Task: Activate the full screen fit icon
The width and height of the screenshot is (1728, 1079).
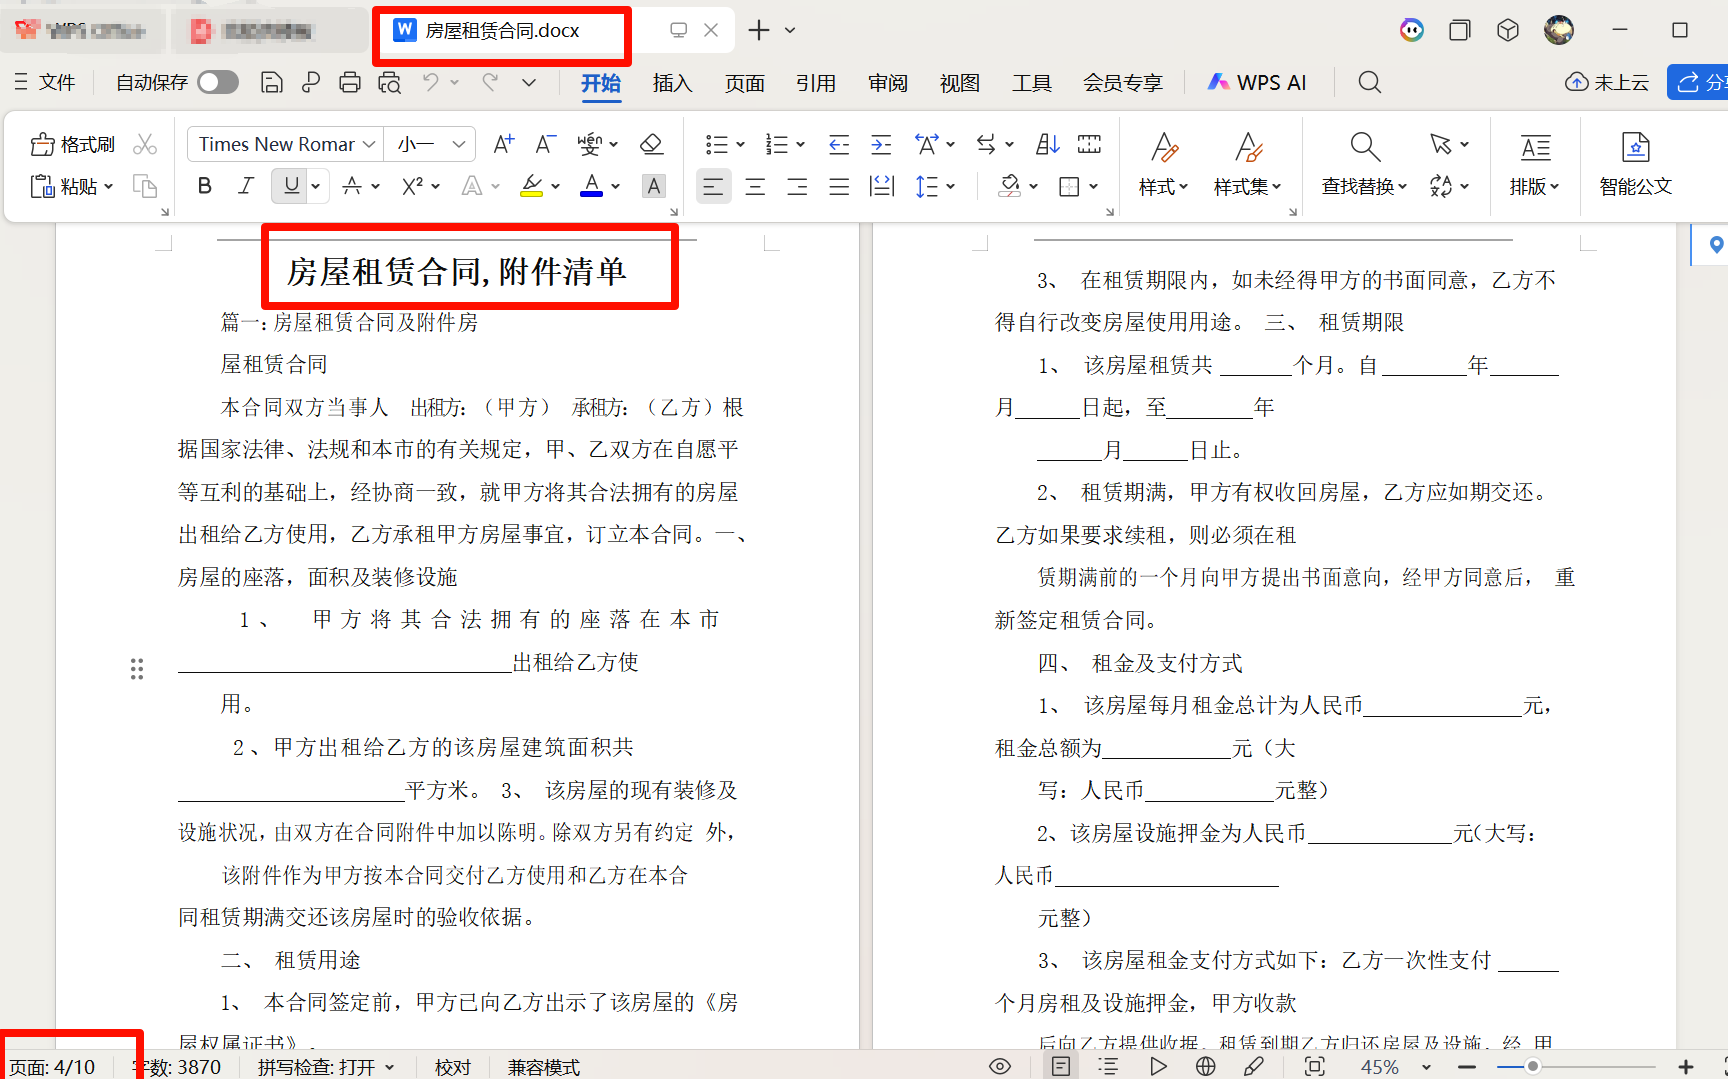Action: 1314,1066
